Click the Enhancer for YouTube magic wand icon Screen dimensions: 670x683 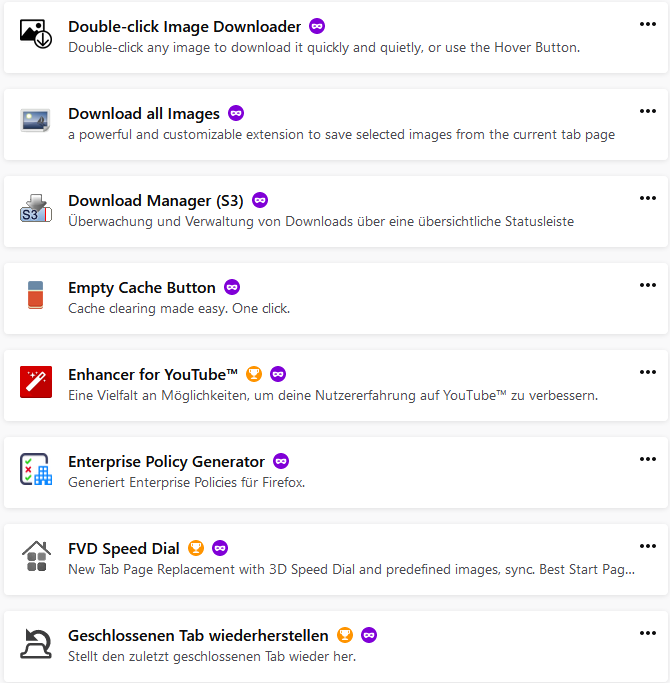tap(35, 383)
